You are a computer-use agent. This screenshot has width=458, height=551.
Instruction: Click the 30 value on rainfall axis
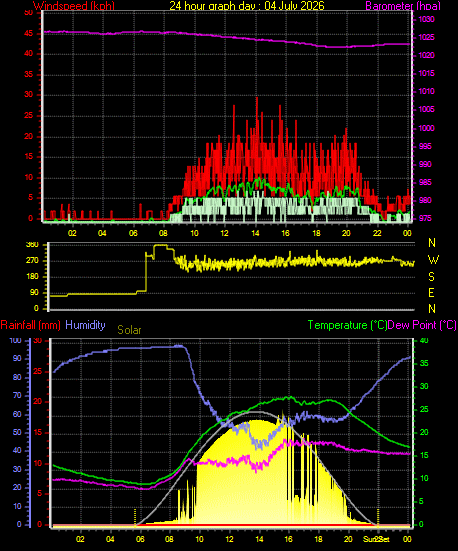[x=38, y=341]
